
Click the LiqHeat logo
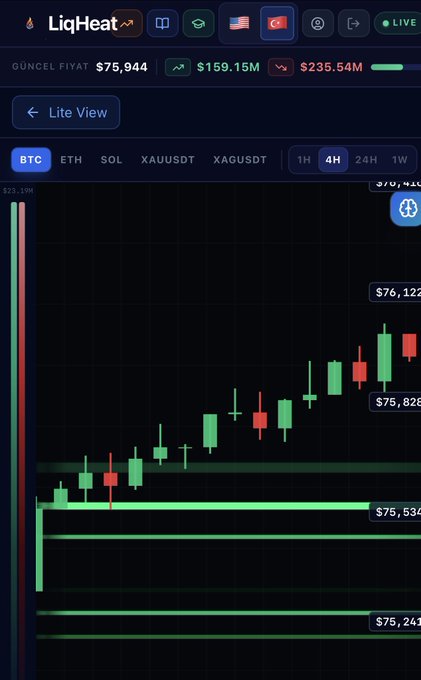(x=82, y=23)
